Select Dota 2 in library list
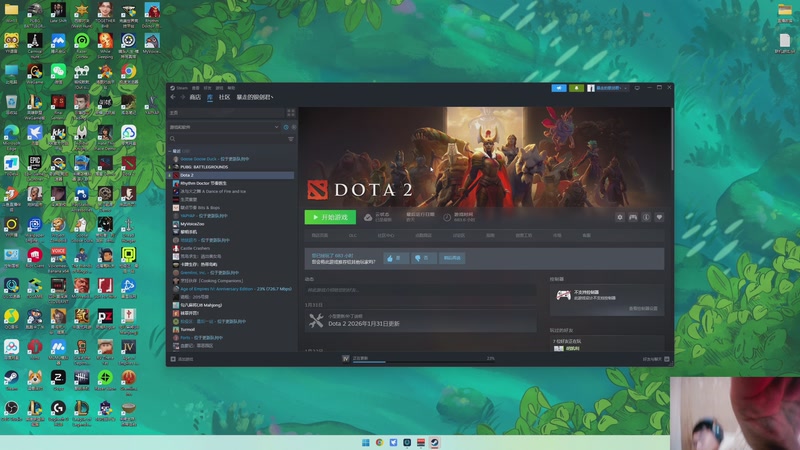Image resolution: width=800 pixels, height=450 pixels. click(232, 175)
